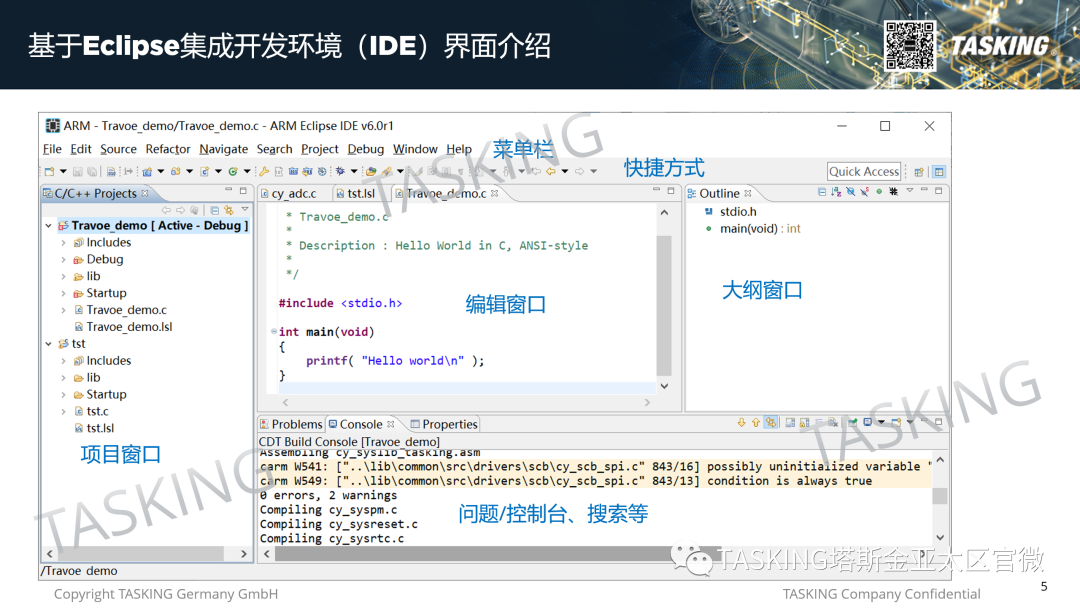1080x608 pixels.
Task: Close the Travoe_demo.c editor tab
Action: [x=495, y=193]
